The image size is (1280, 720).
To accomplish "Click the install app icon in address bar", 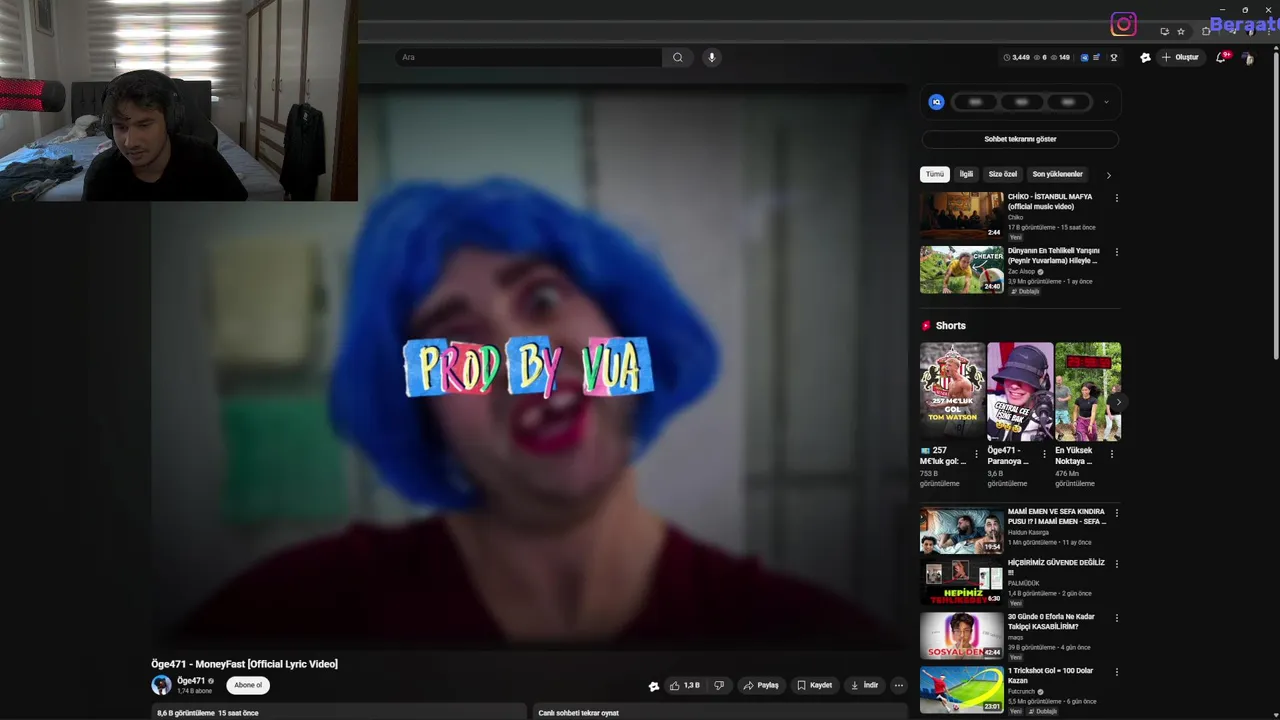I will [x=1164, y=31].
